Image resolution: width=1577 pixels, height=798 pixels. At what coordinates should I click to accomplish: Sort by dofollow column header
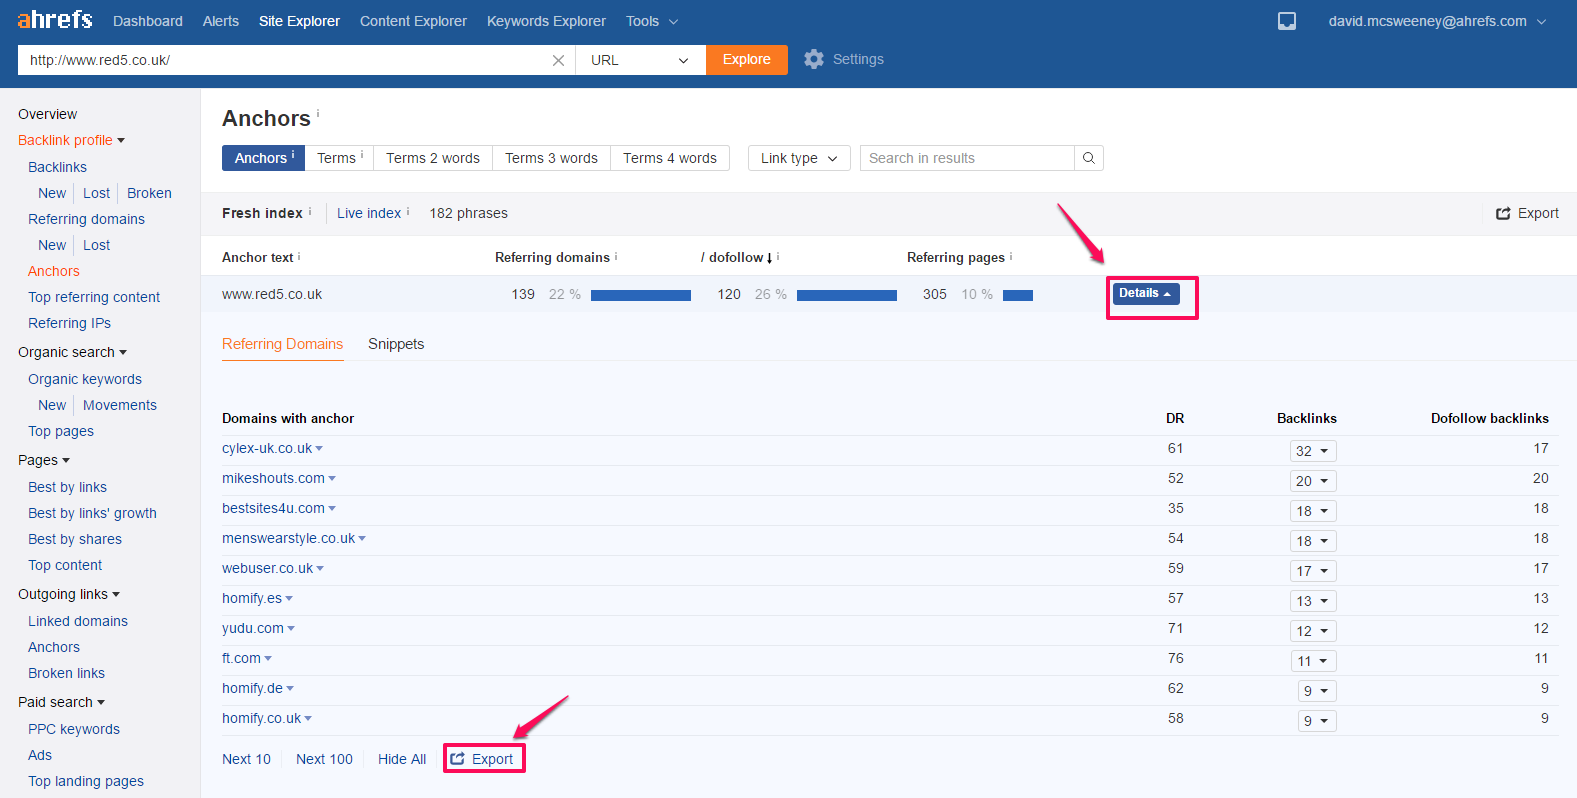tap(736, 257)
